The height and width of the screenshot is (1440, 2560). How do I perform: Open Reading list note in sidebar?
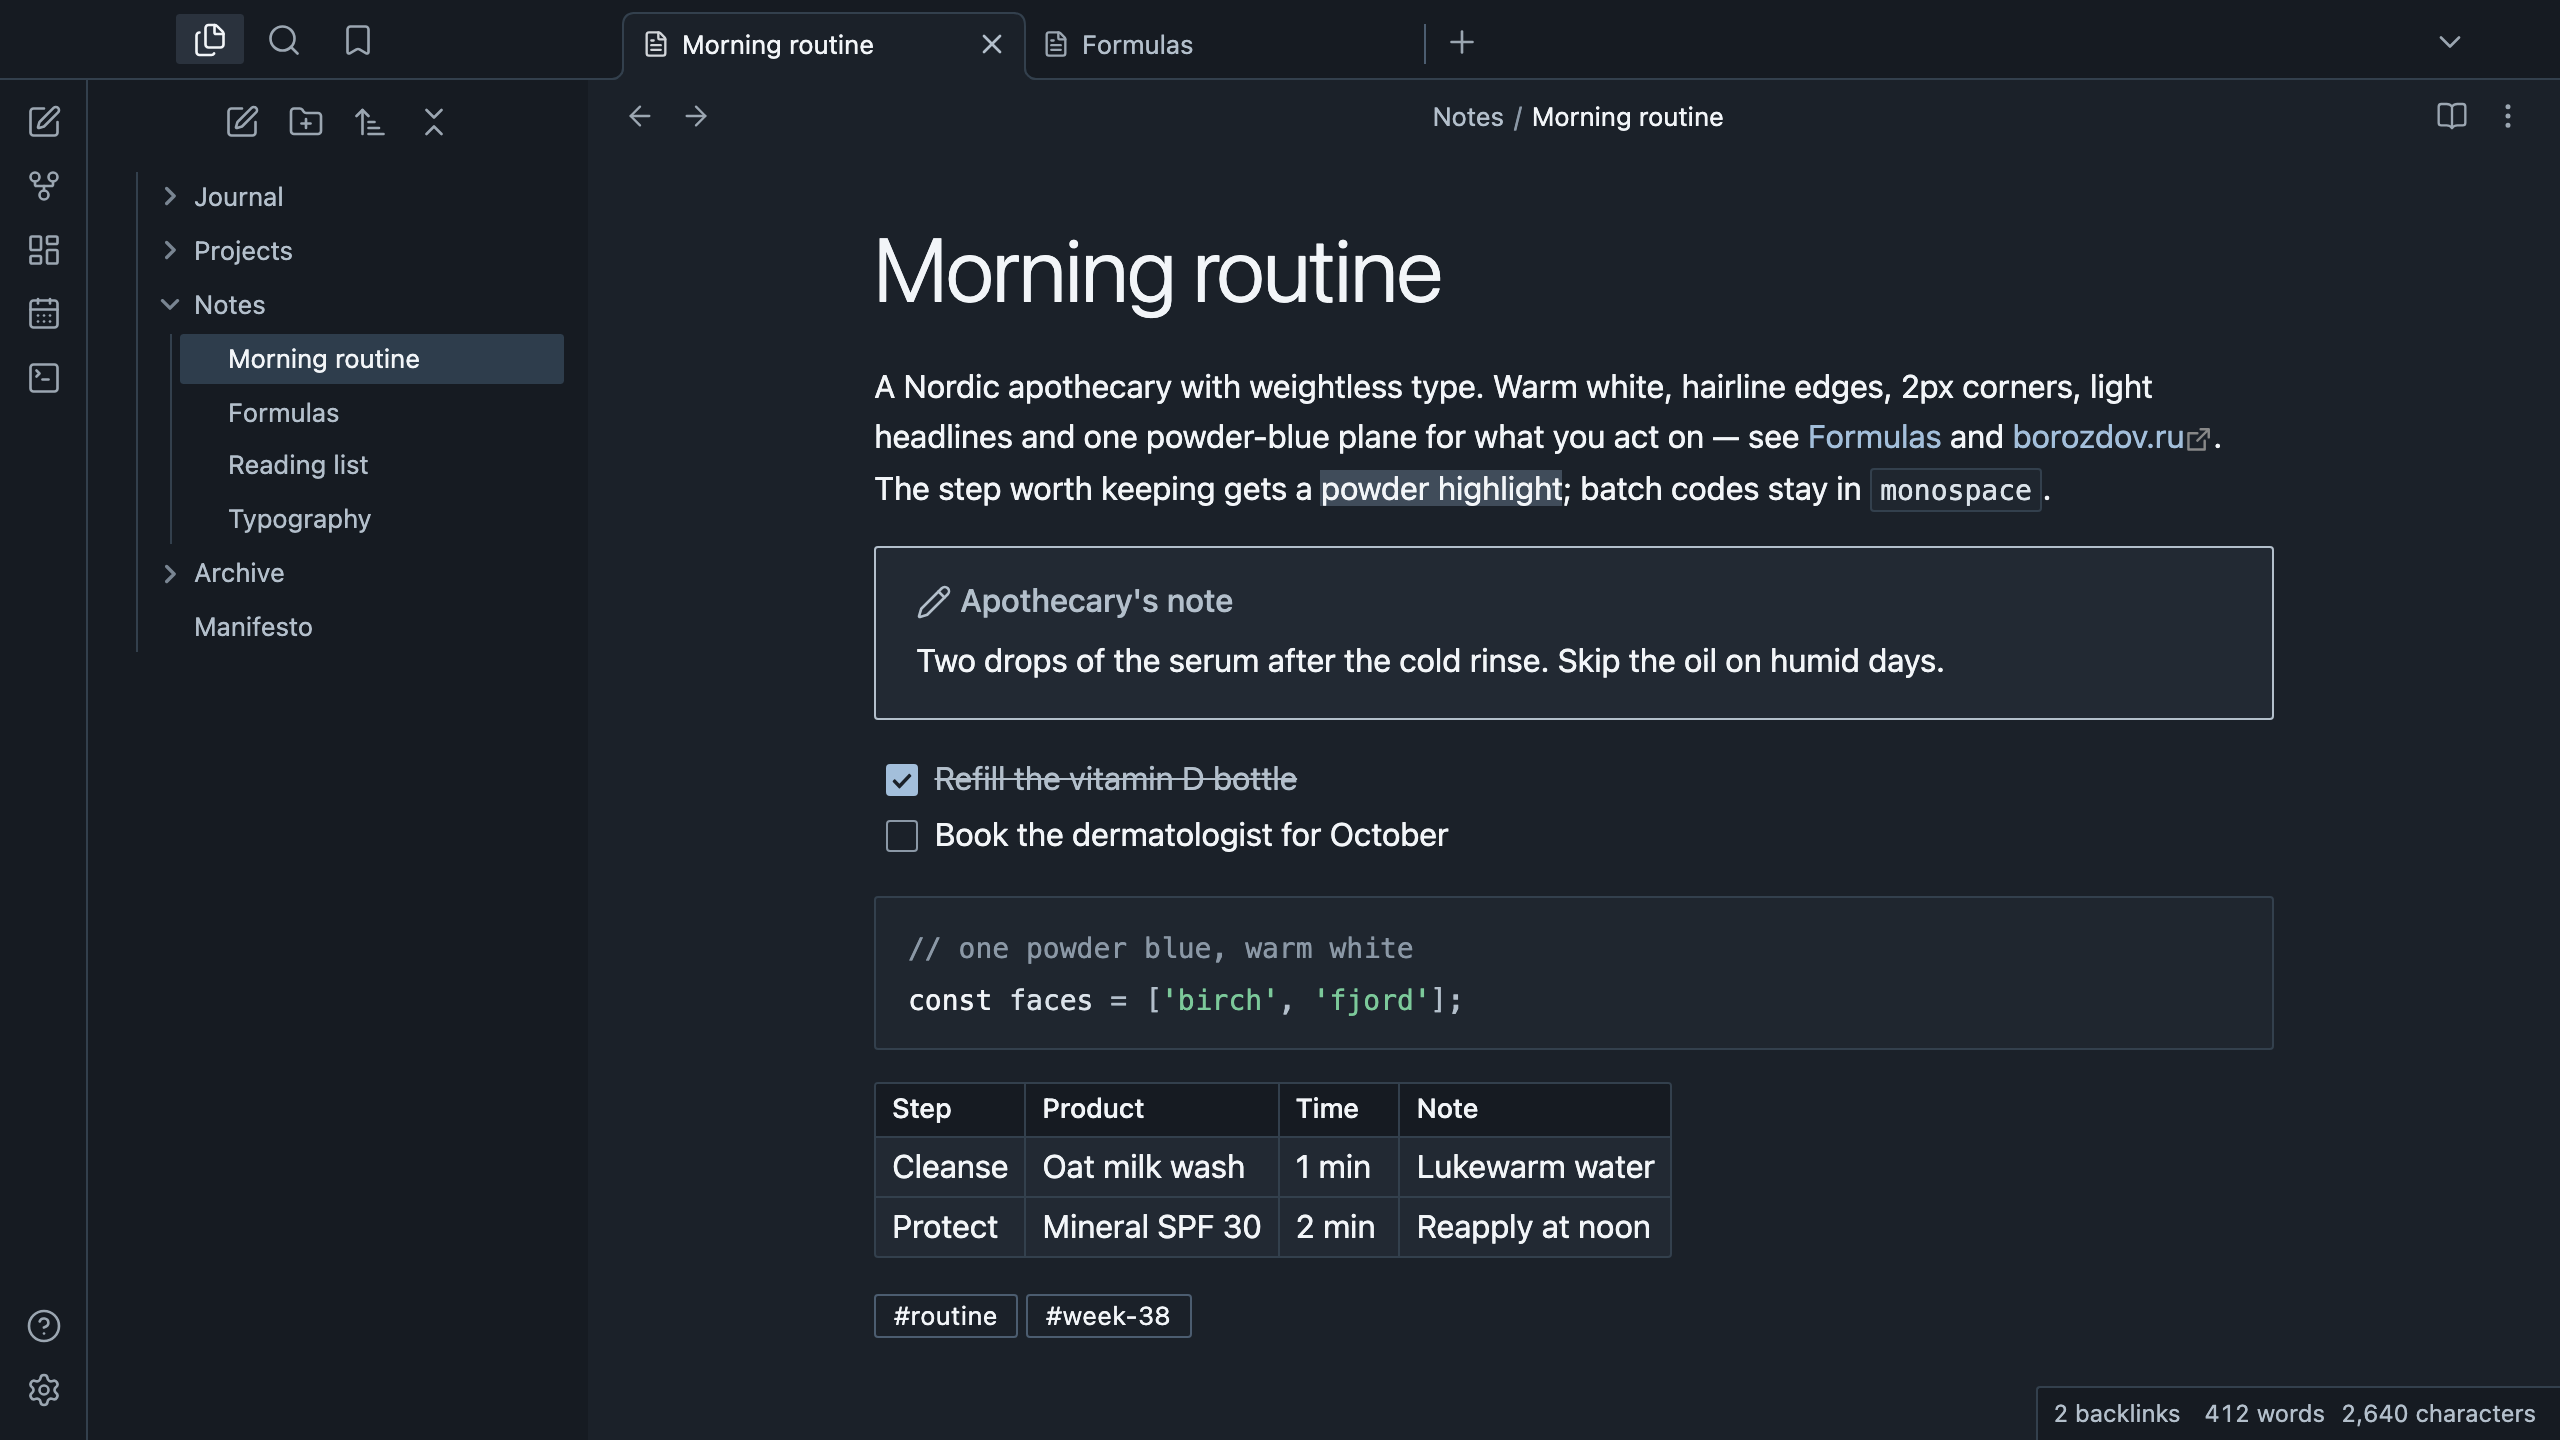coord(372,465)
